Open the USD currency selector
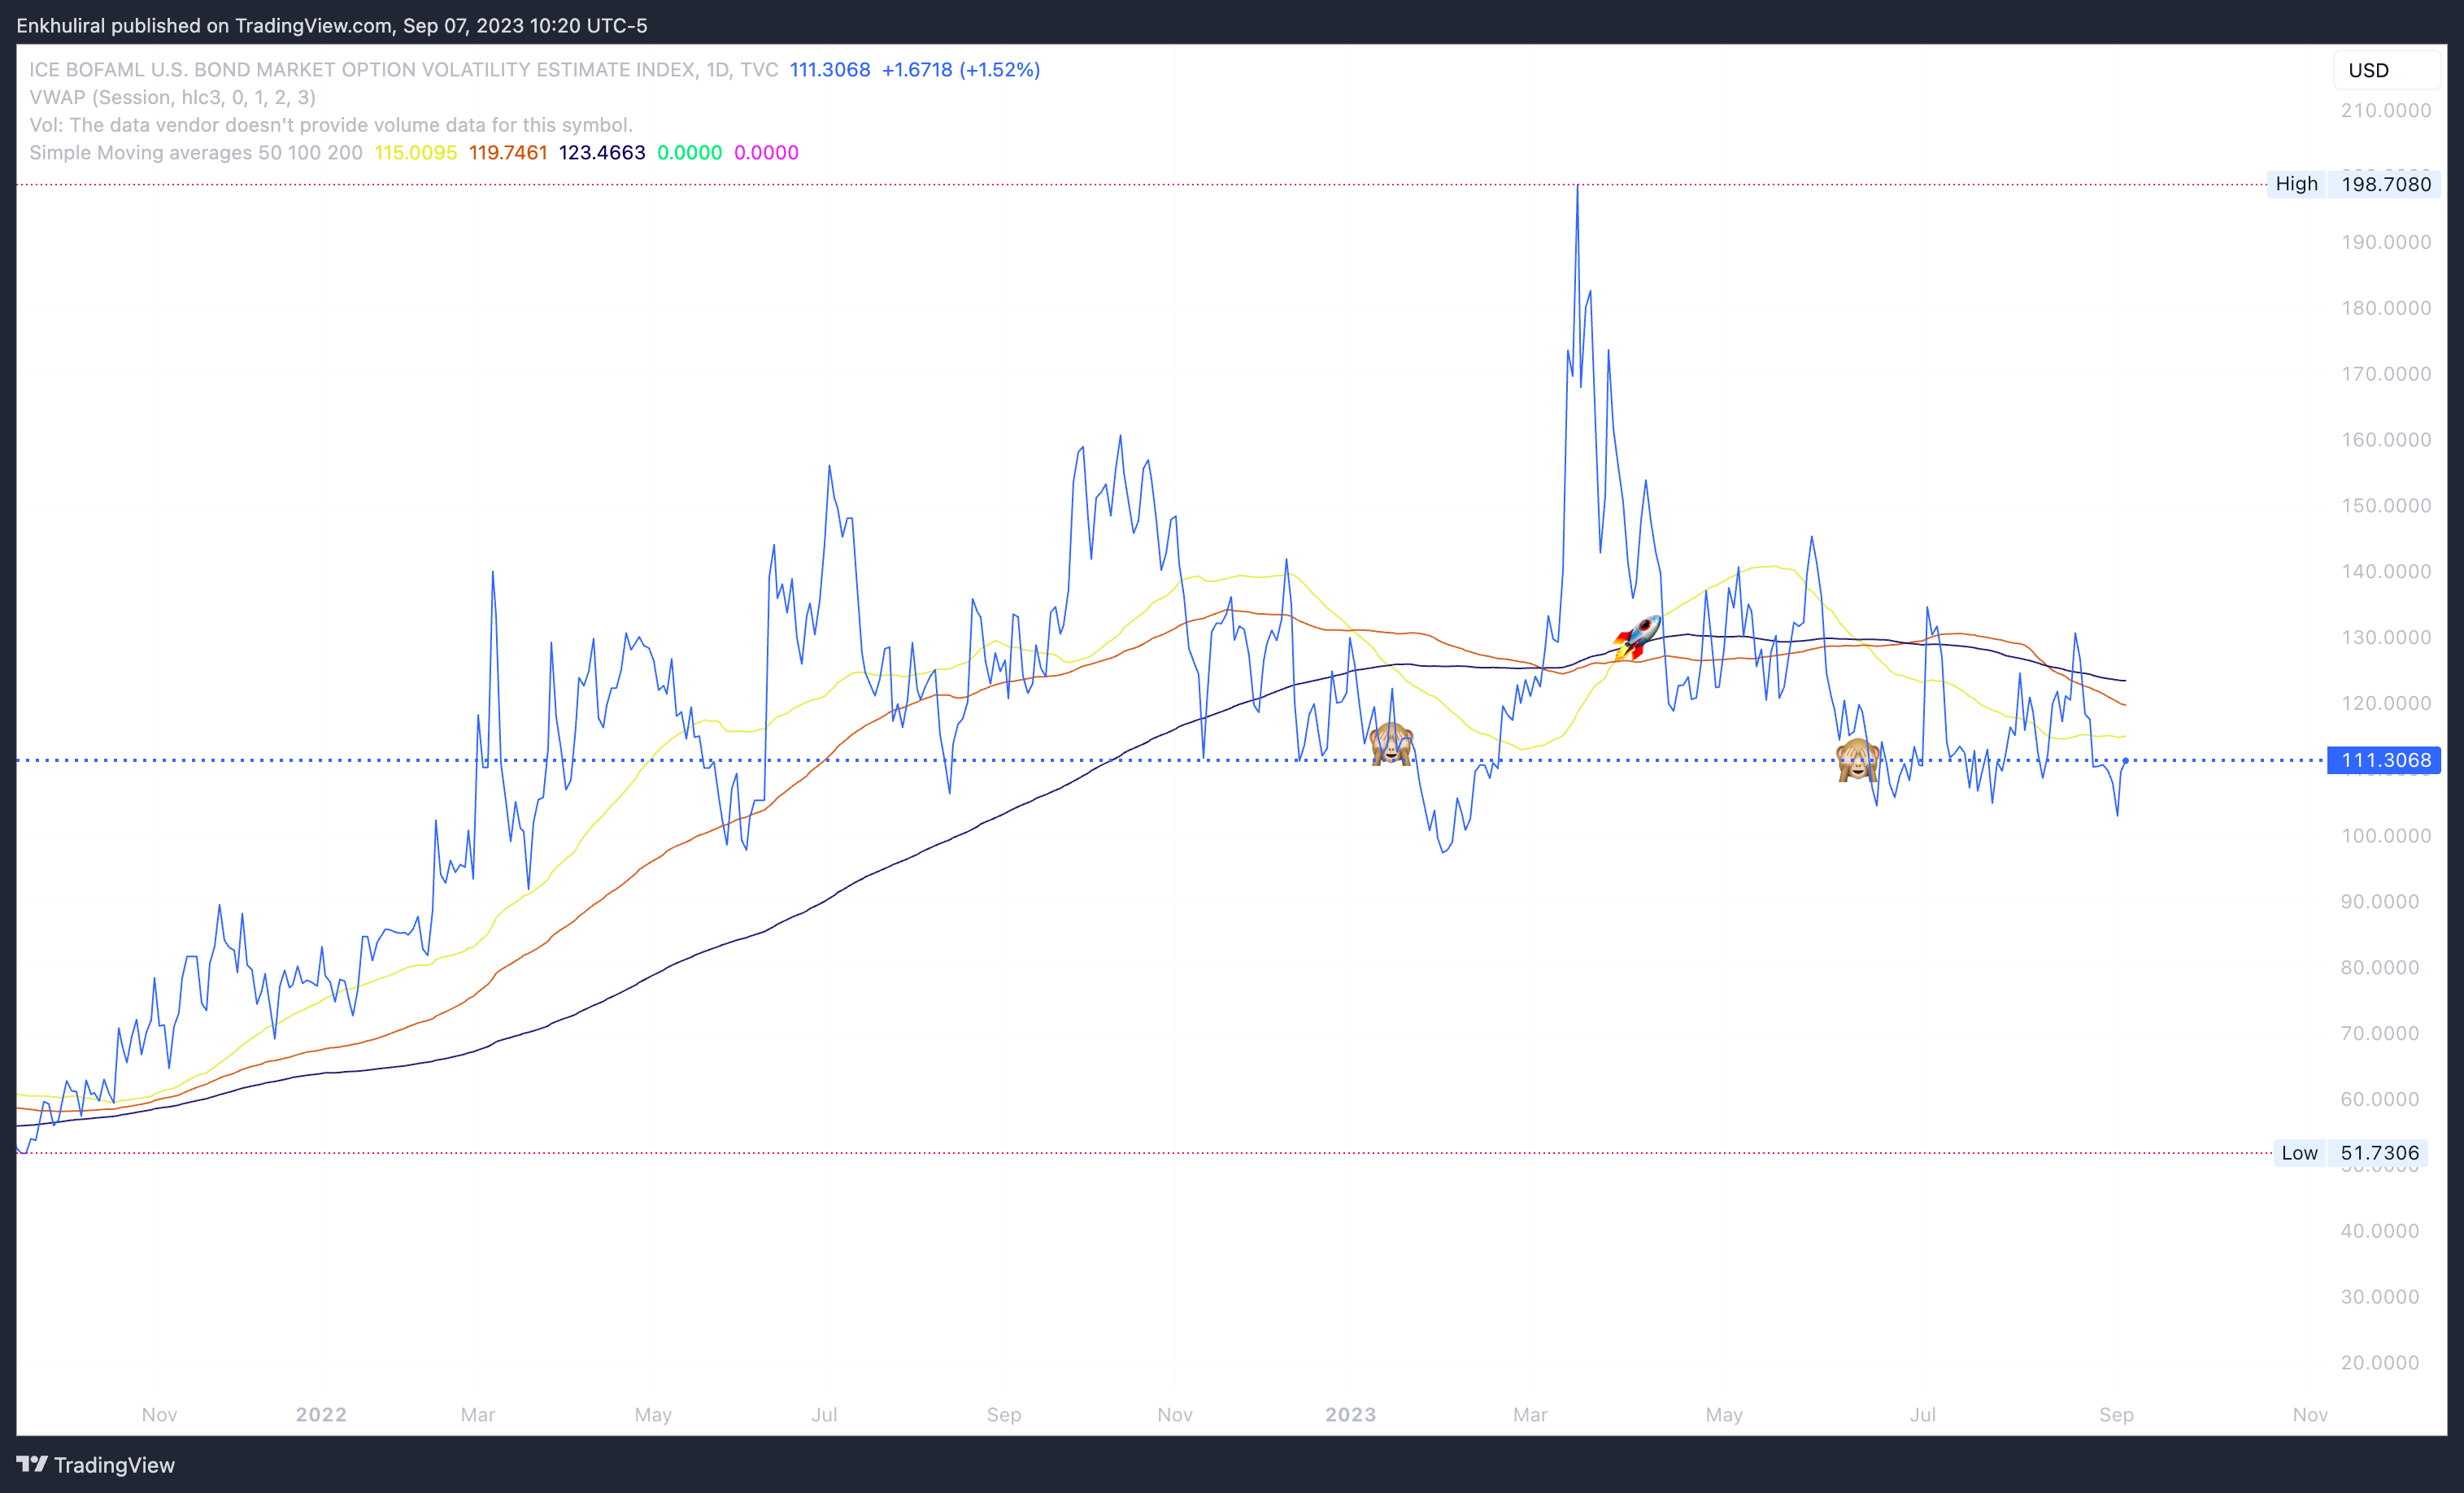The height and width of the screenshot is (1493, 2464). click(2386, 70)
